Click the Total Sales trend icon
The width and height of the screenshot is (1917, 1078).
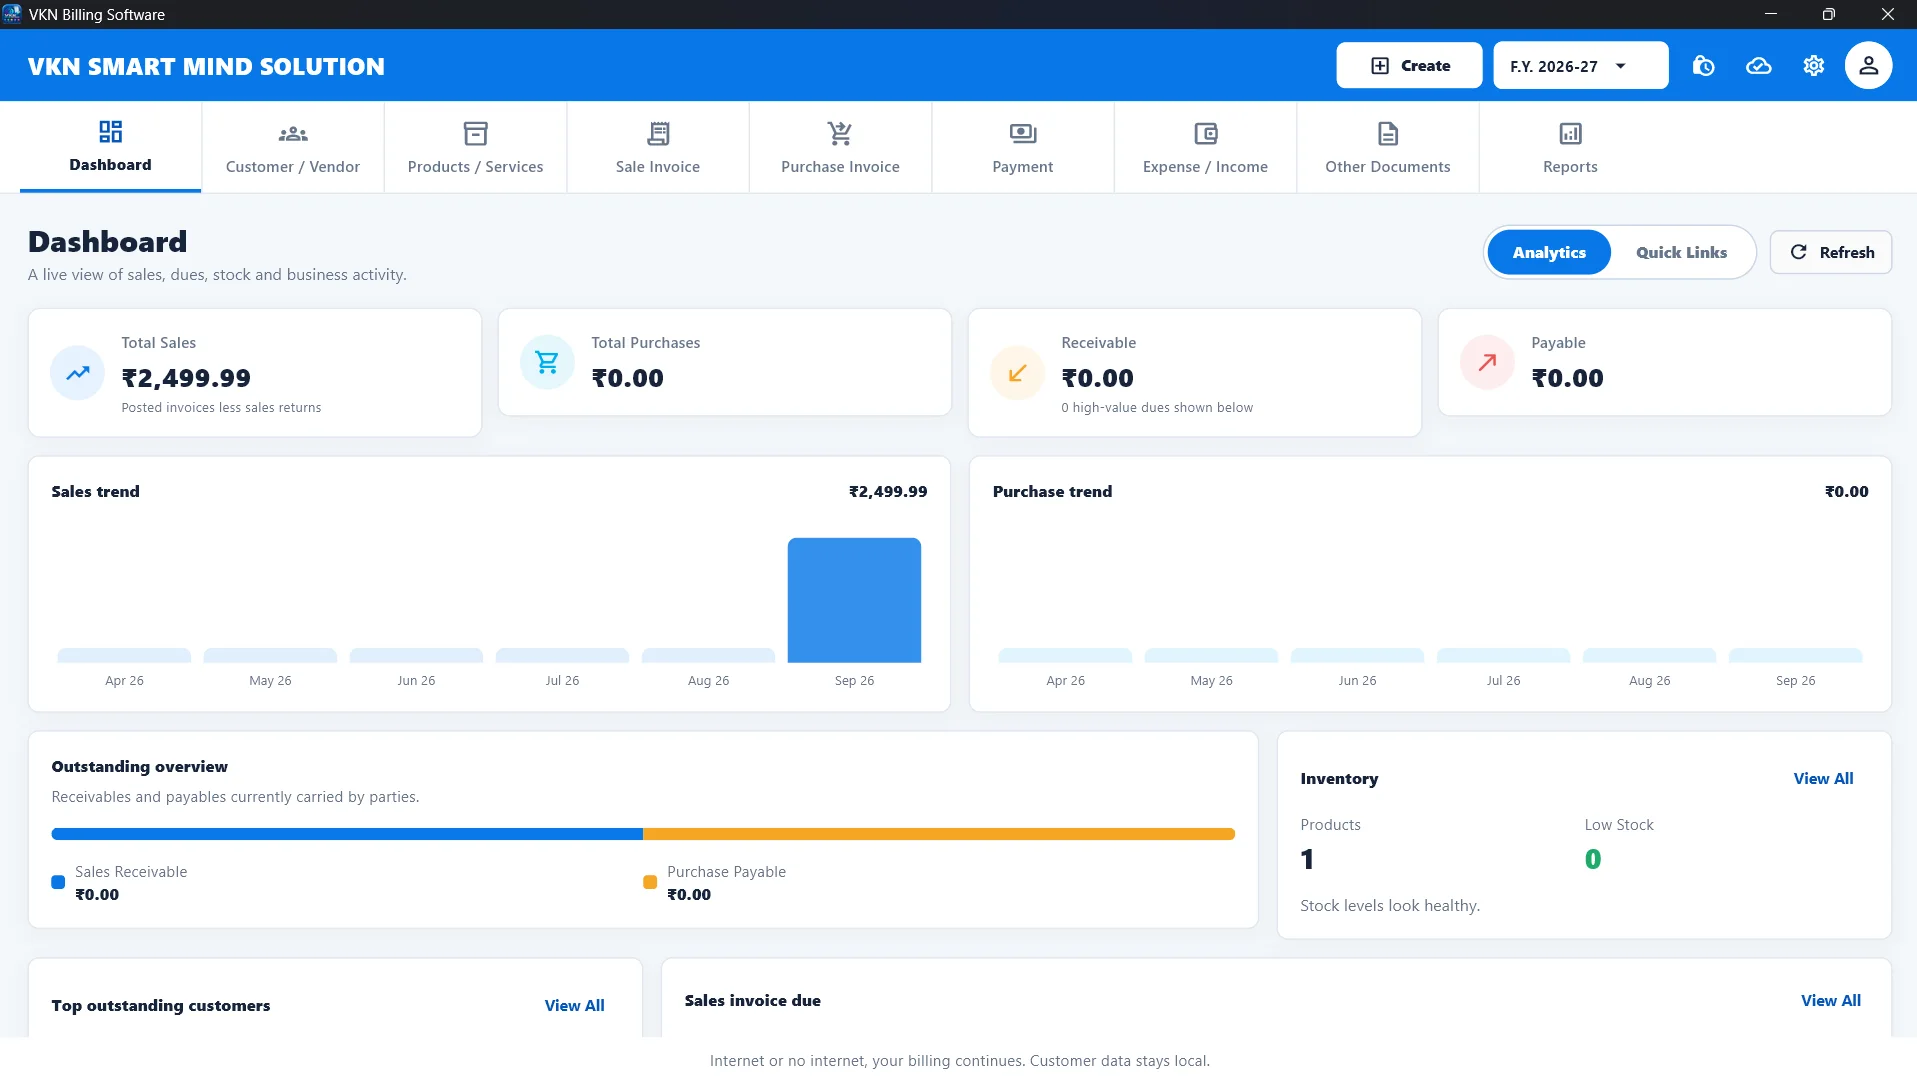[77, 373]
